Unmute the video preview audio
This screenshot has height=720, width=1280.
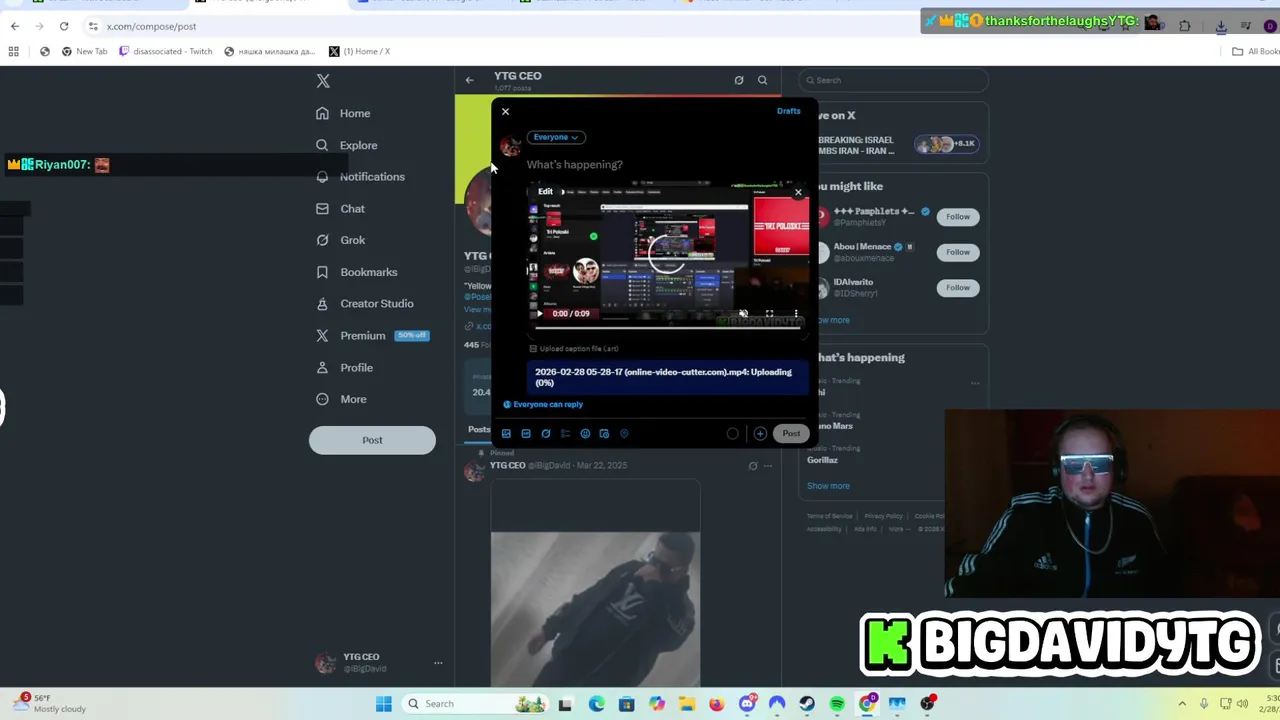(x=743, y=314)
